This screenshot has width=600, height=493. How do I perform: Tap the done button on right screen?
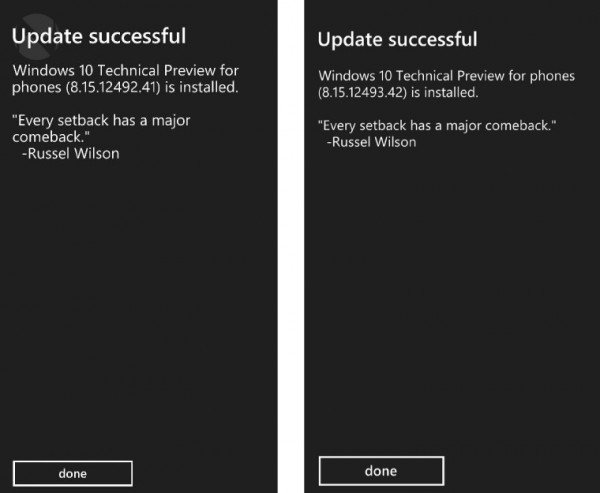point(380,471)
